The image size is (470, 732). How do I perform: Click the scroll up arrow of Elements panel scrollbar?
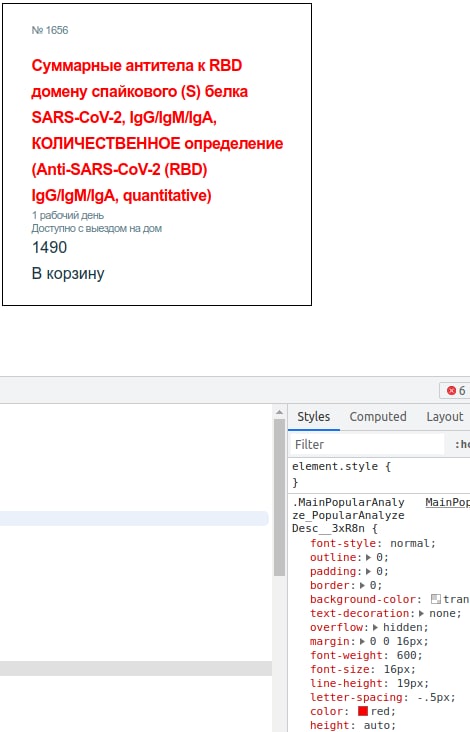(279, 412)
